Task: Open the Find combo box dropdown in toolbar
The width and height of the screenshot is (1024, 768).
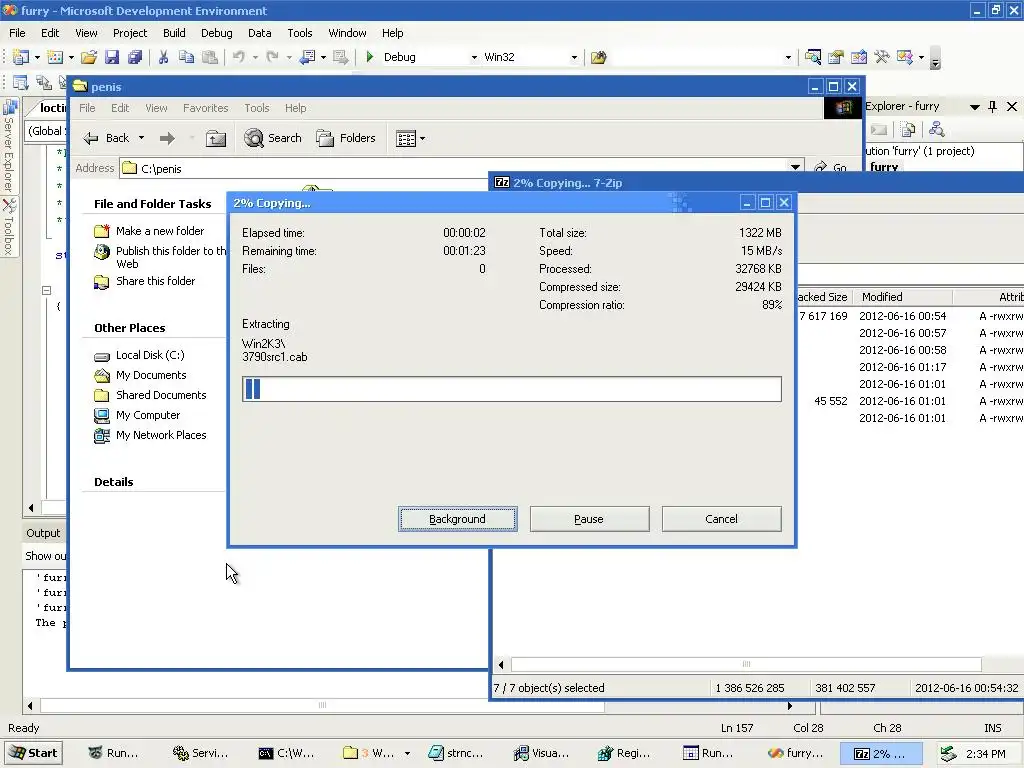Action: 788,57
